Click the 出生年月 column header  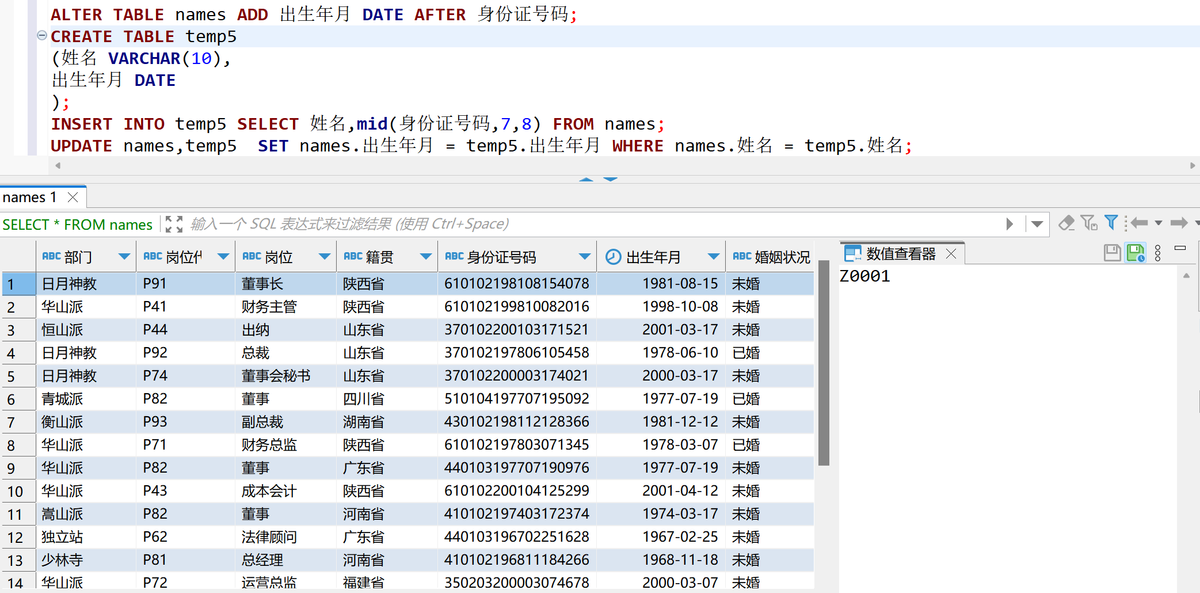661,257
